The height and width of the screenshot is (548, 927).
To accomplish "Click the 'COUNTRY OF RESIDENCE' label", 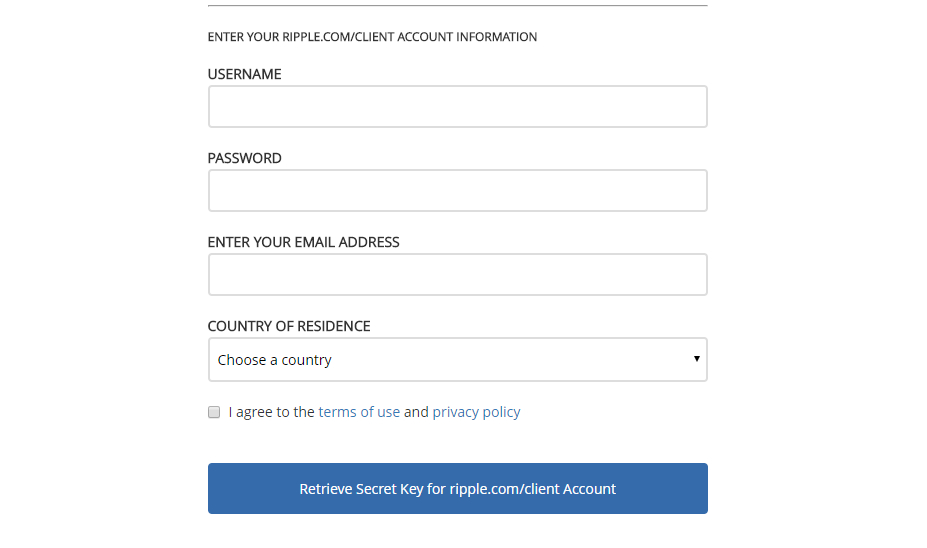I will tap(289, 326).
